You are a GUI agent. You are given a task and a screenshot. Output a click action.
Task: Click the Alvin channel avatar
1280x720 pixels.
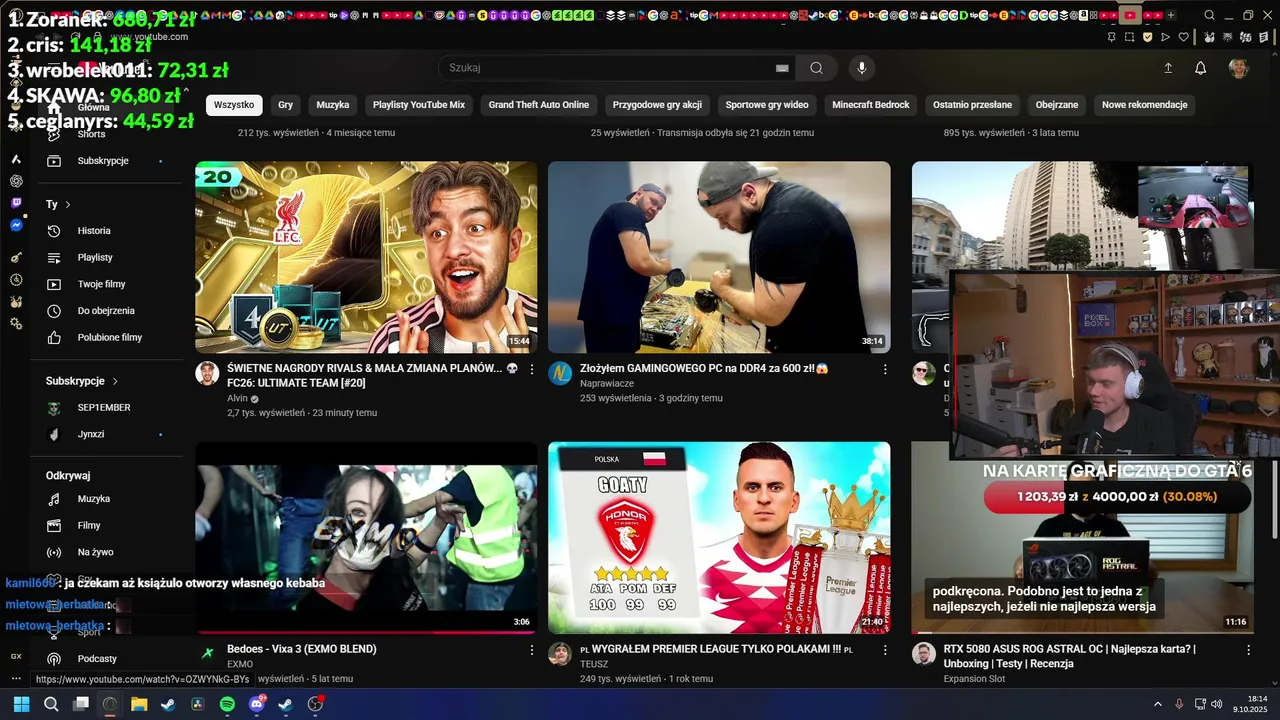[207, 373]
